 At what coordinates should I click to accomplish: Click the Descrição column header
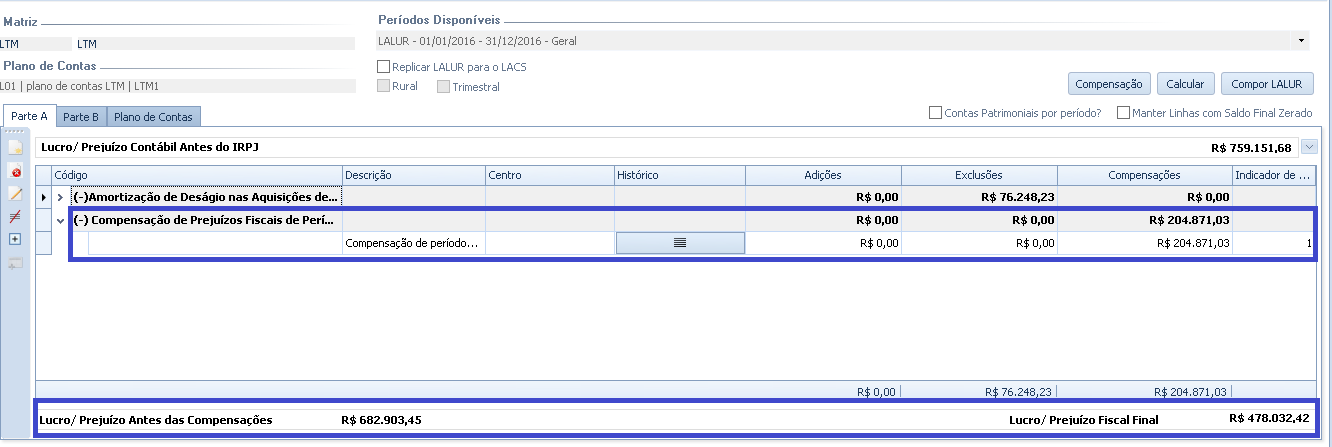(x=414, y=175)
